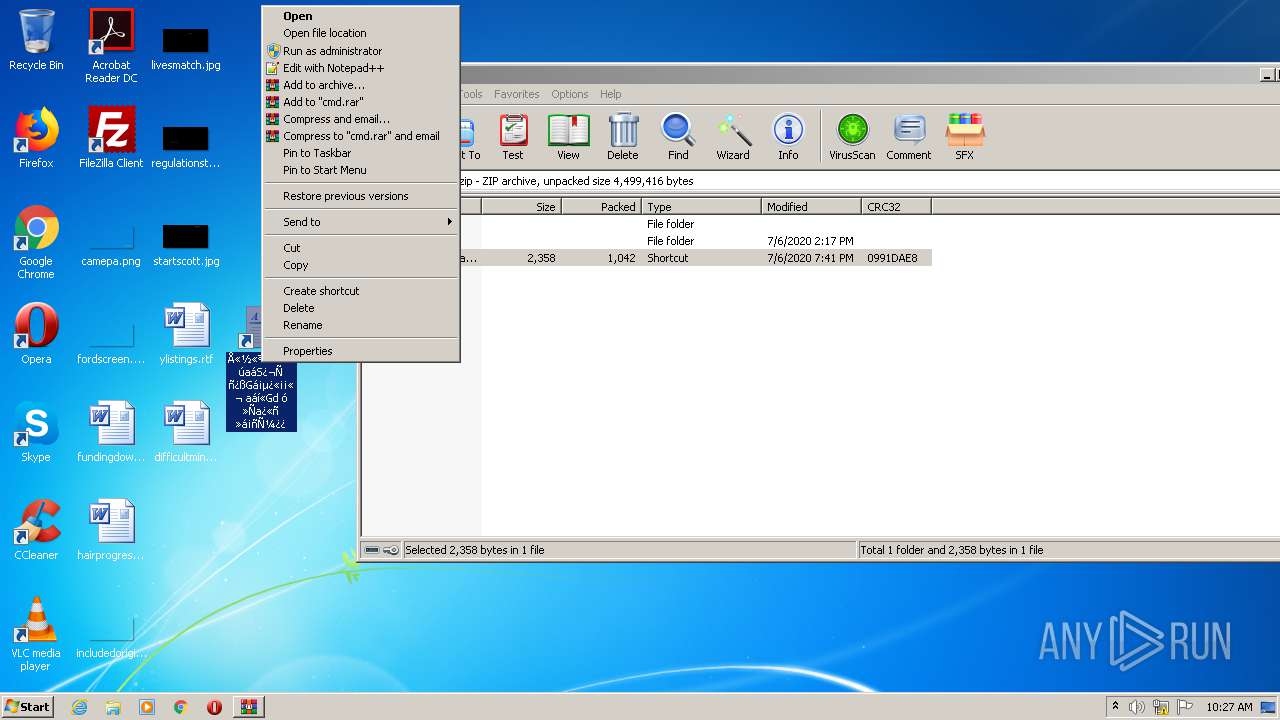Screen dimensions: 1280x720
Task: Select Google Chrome desktop icon
Action: pyautogui.click(x=36, y=242)
